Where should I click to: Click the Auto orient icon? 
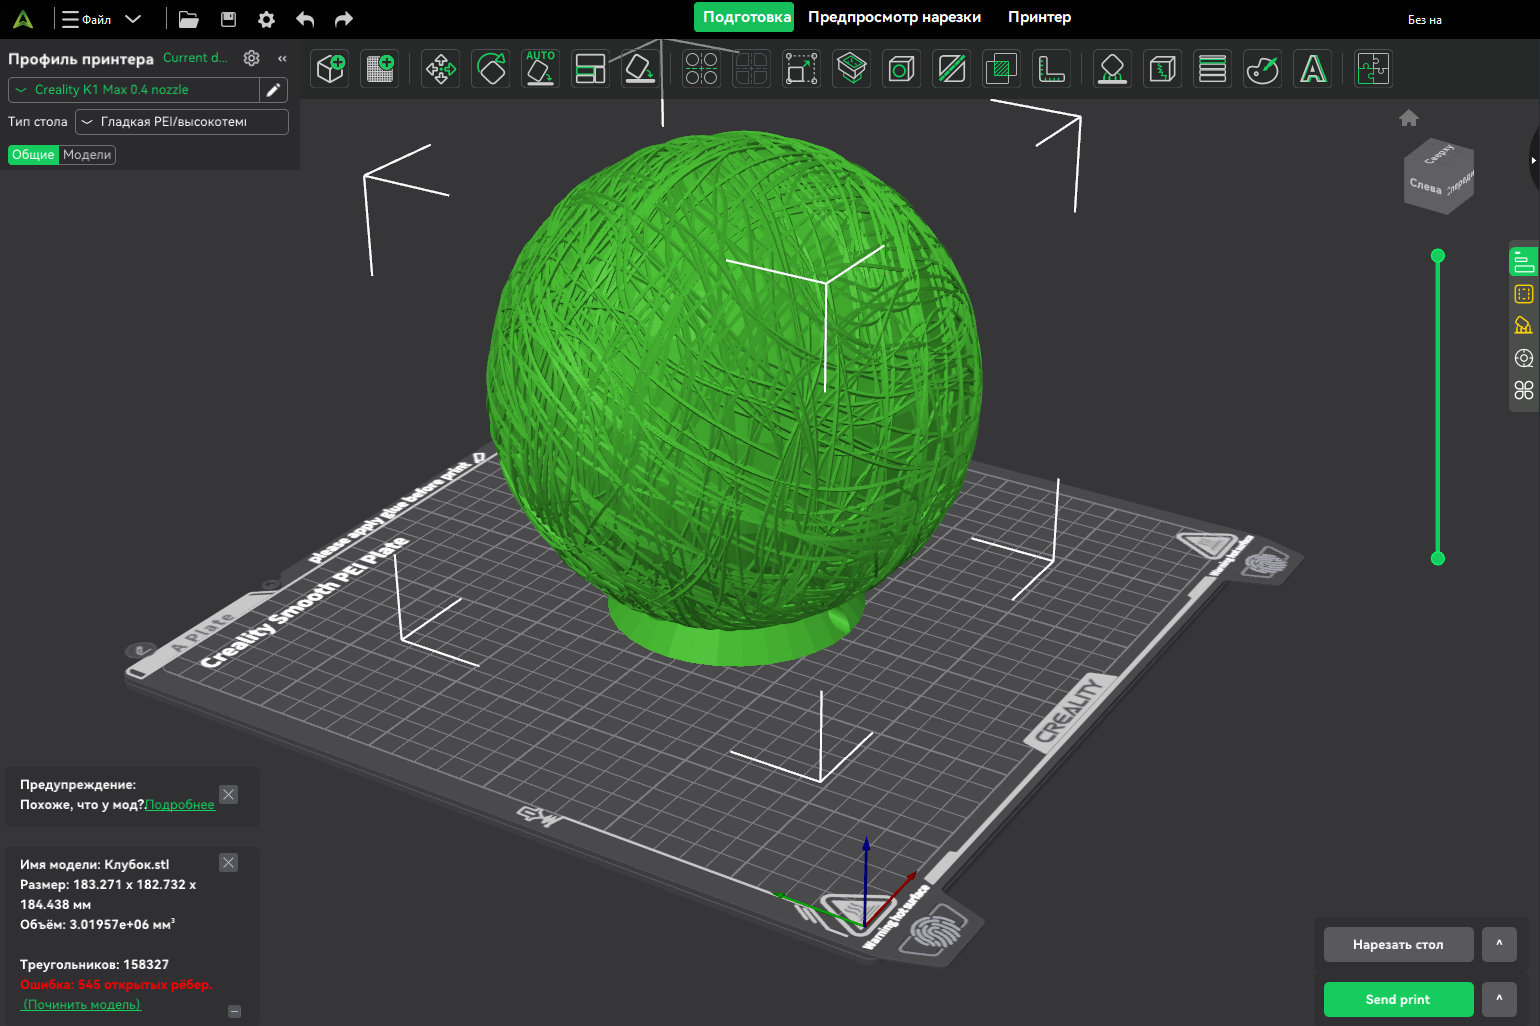[x=541, y=69]
